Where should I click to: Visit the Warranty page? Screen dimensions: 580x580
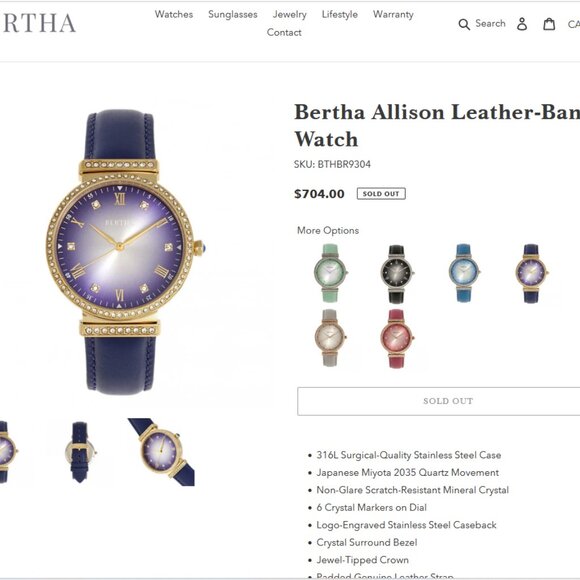pyautogui.click(x=393, y=14)
